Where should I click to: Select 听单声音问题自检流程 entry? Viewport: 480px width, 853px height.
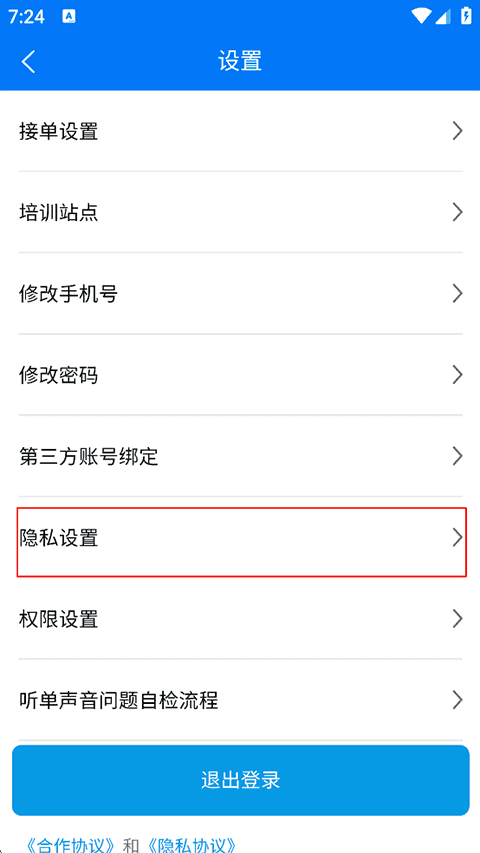point(241,700)
